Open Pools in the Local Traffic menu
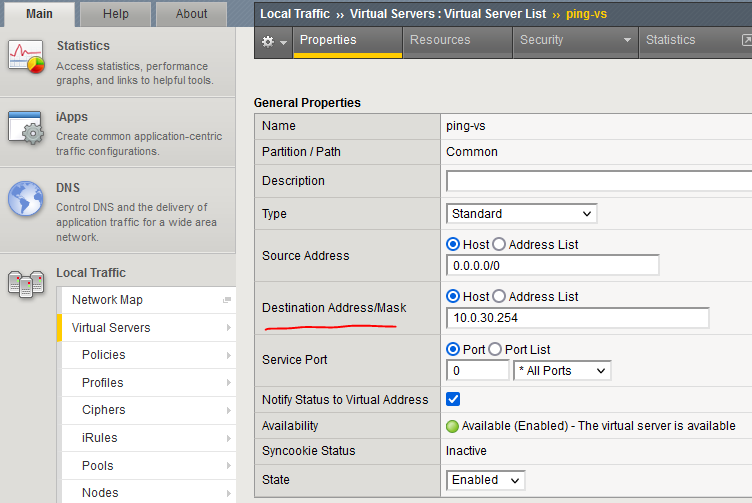Viewport: 752px width, 503px height. (97, 465)
